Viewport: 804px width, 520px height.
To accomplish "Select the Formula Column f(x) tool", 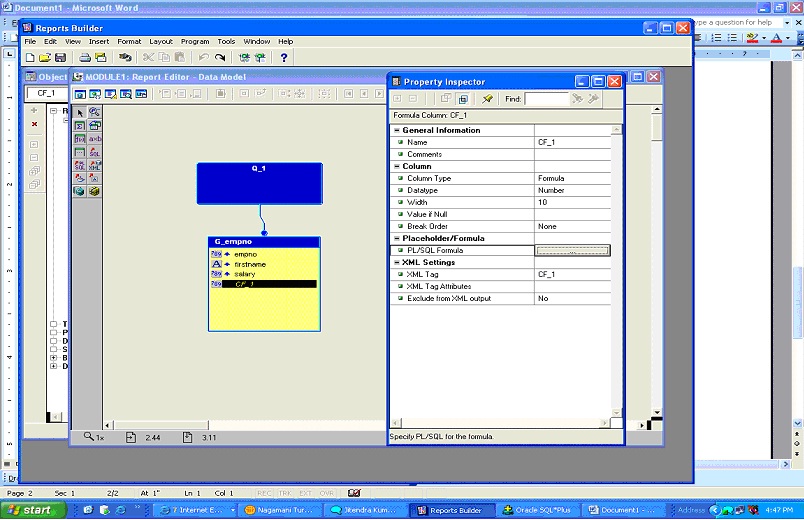I will click(80, 139).
